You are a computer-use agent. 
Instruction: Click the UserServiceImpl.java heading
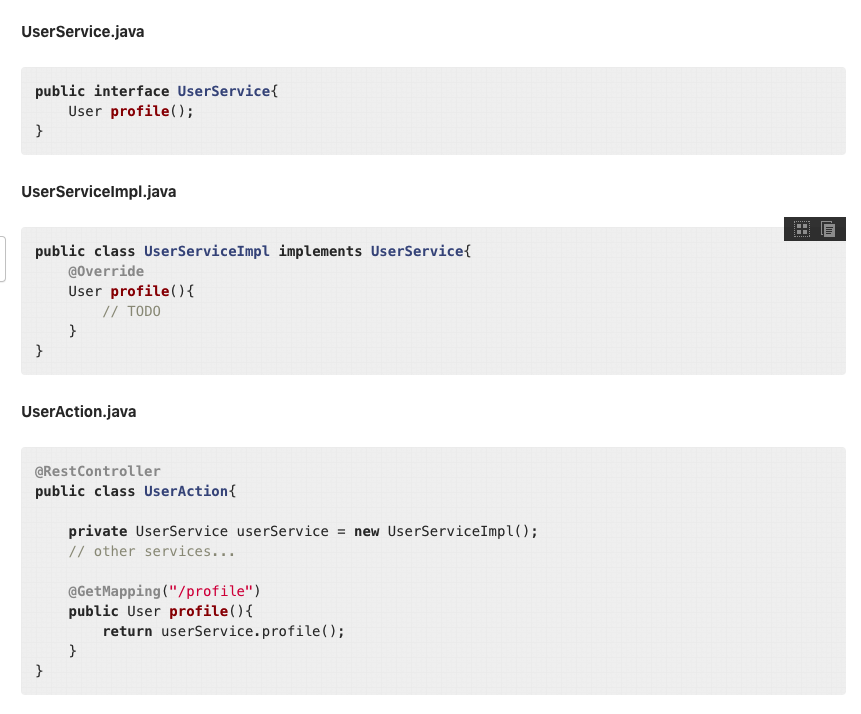point(99,192)
